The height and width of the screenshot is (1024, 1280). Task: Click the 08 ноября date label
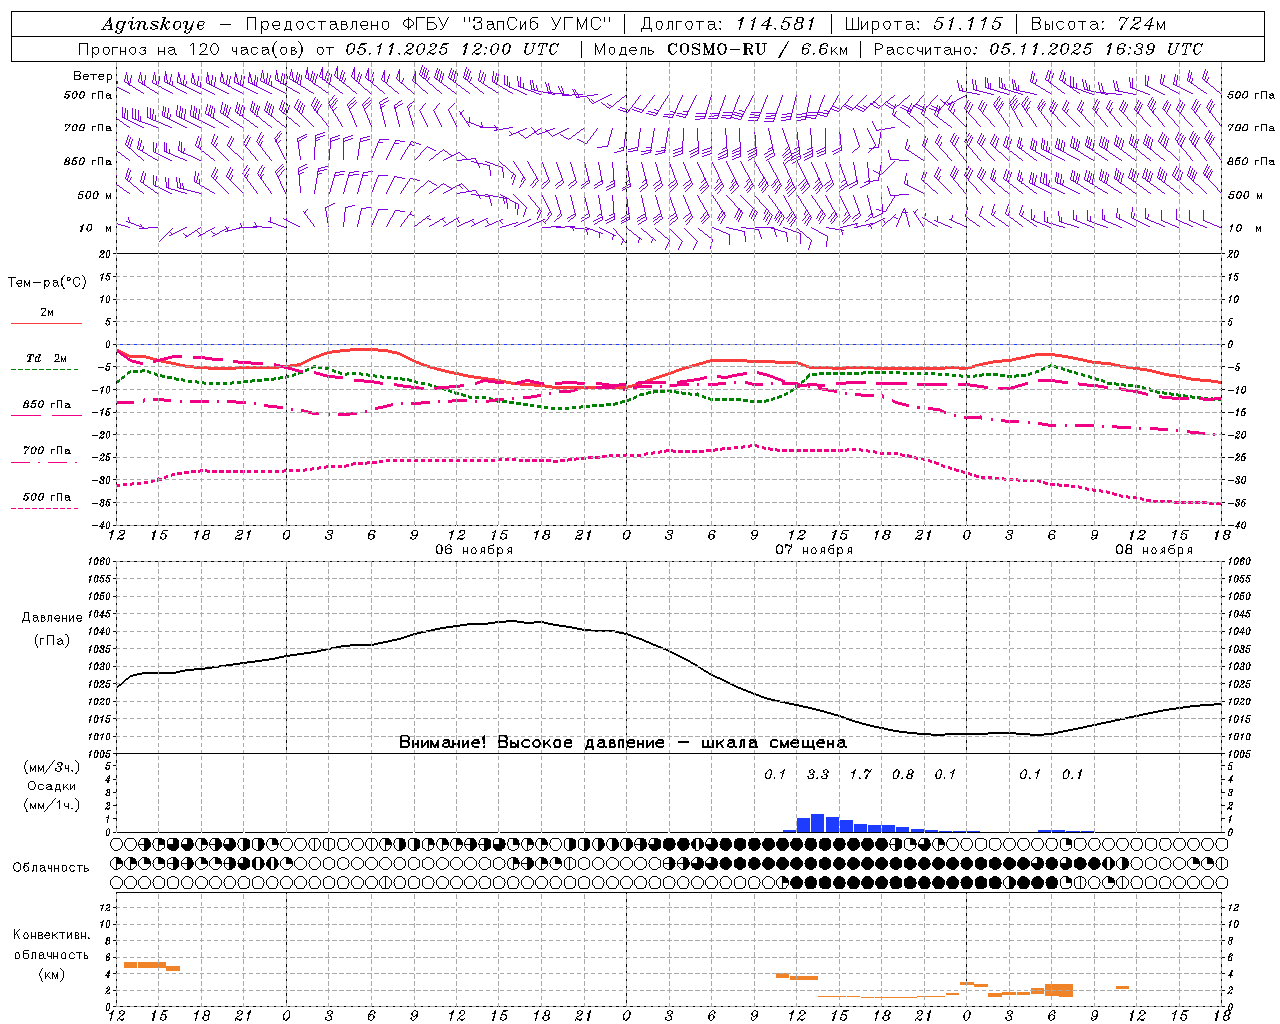[x=1154, y=550]
